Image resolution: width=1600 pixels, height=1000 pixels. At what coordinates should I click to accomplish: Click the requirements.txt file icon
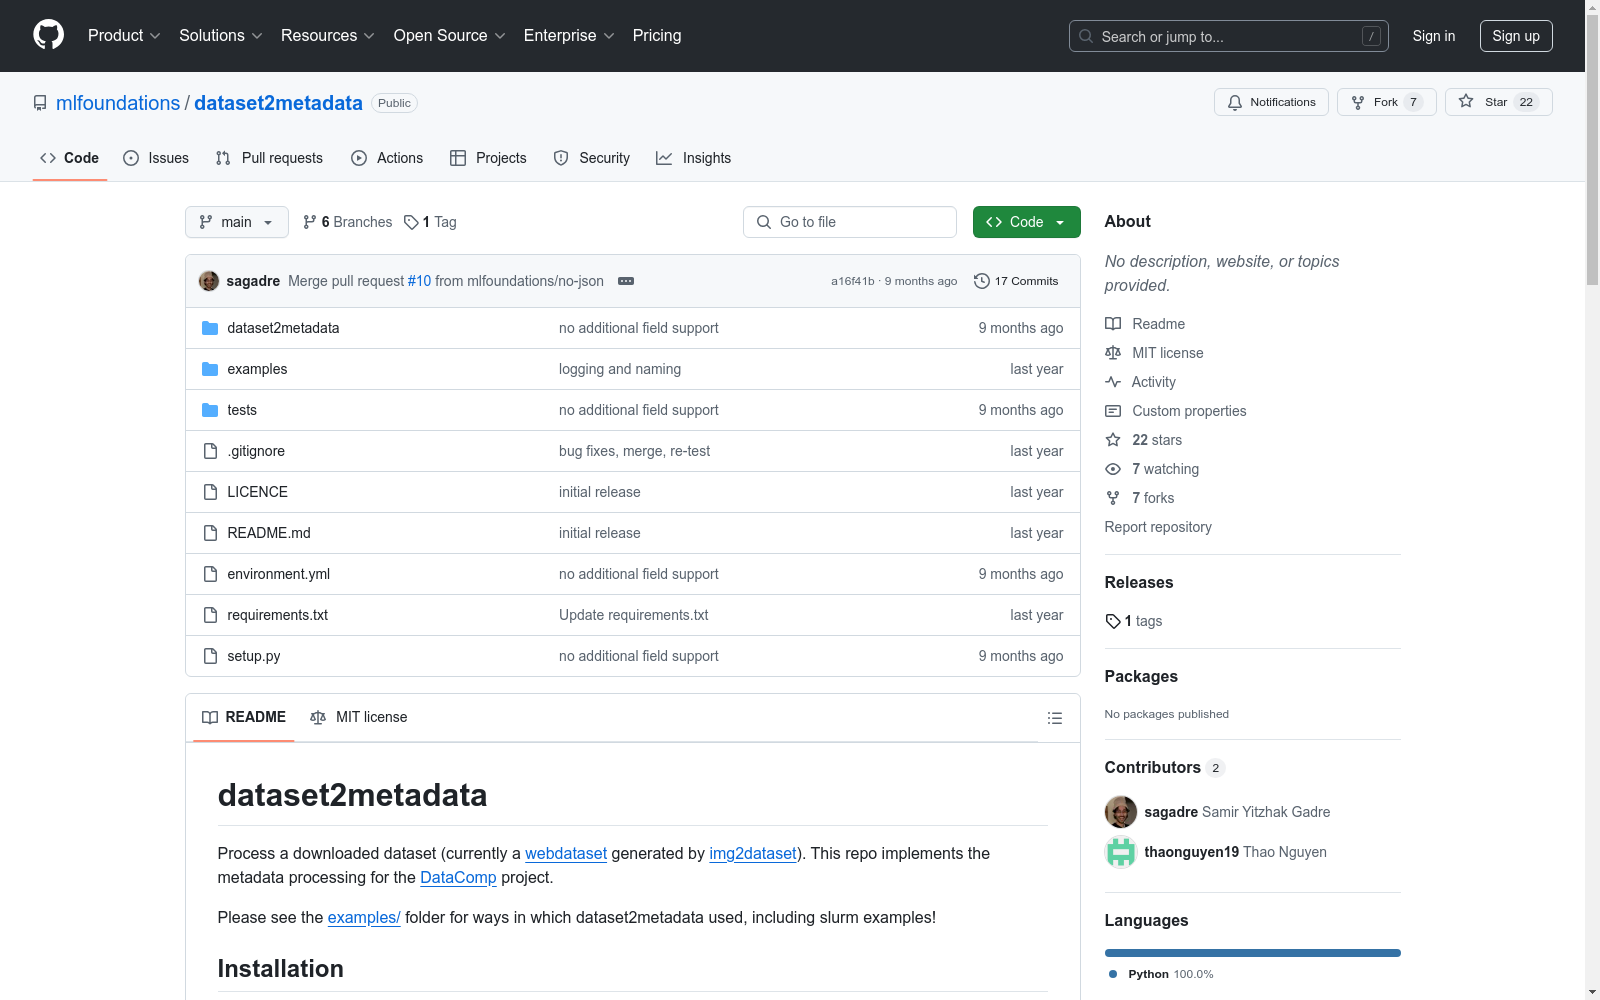point(210,615)
